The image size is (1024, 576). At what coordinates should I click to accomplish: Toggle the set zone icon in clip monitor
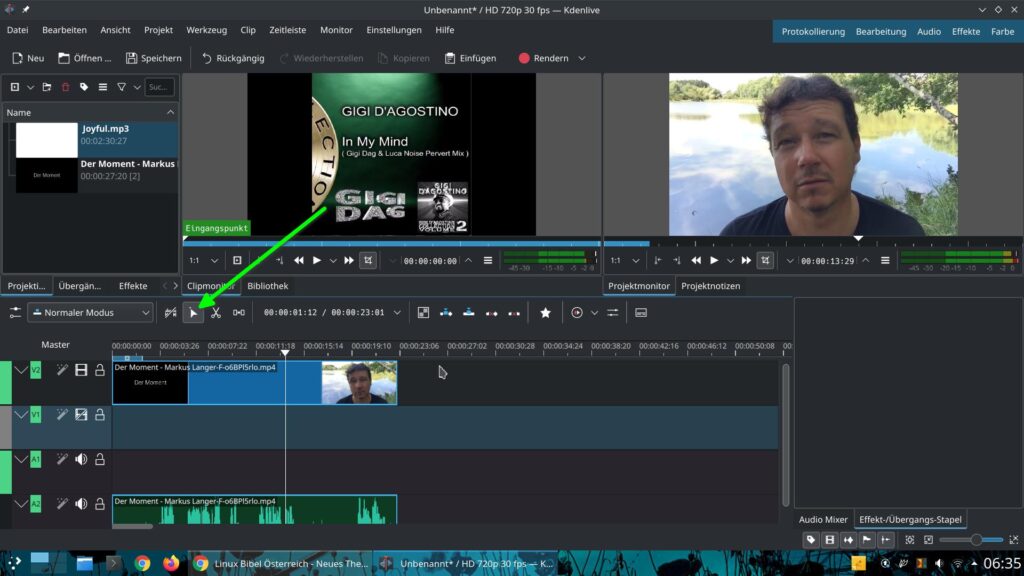[237, 261]
